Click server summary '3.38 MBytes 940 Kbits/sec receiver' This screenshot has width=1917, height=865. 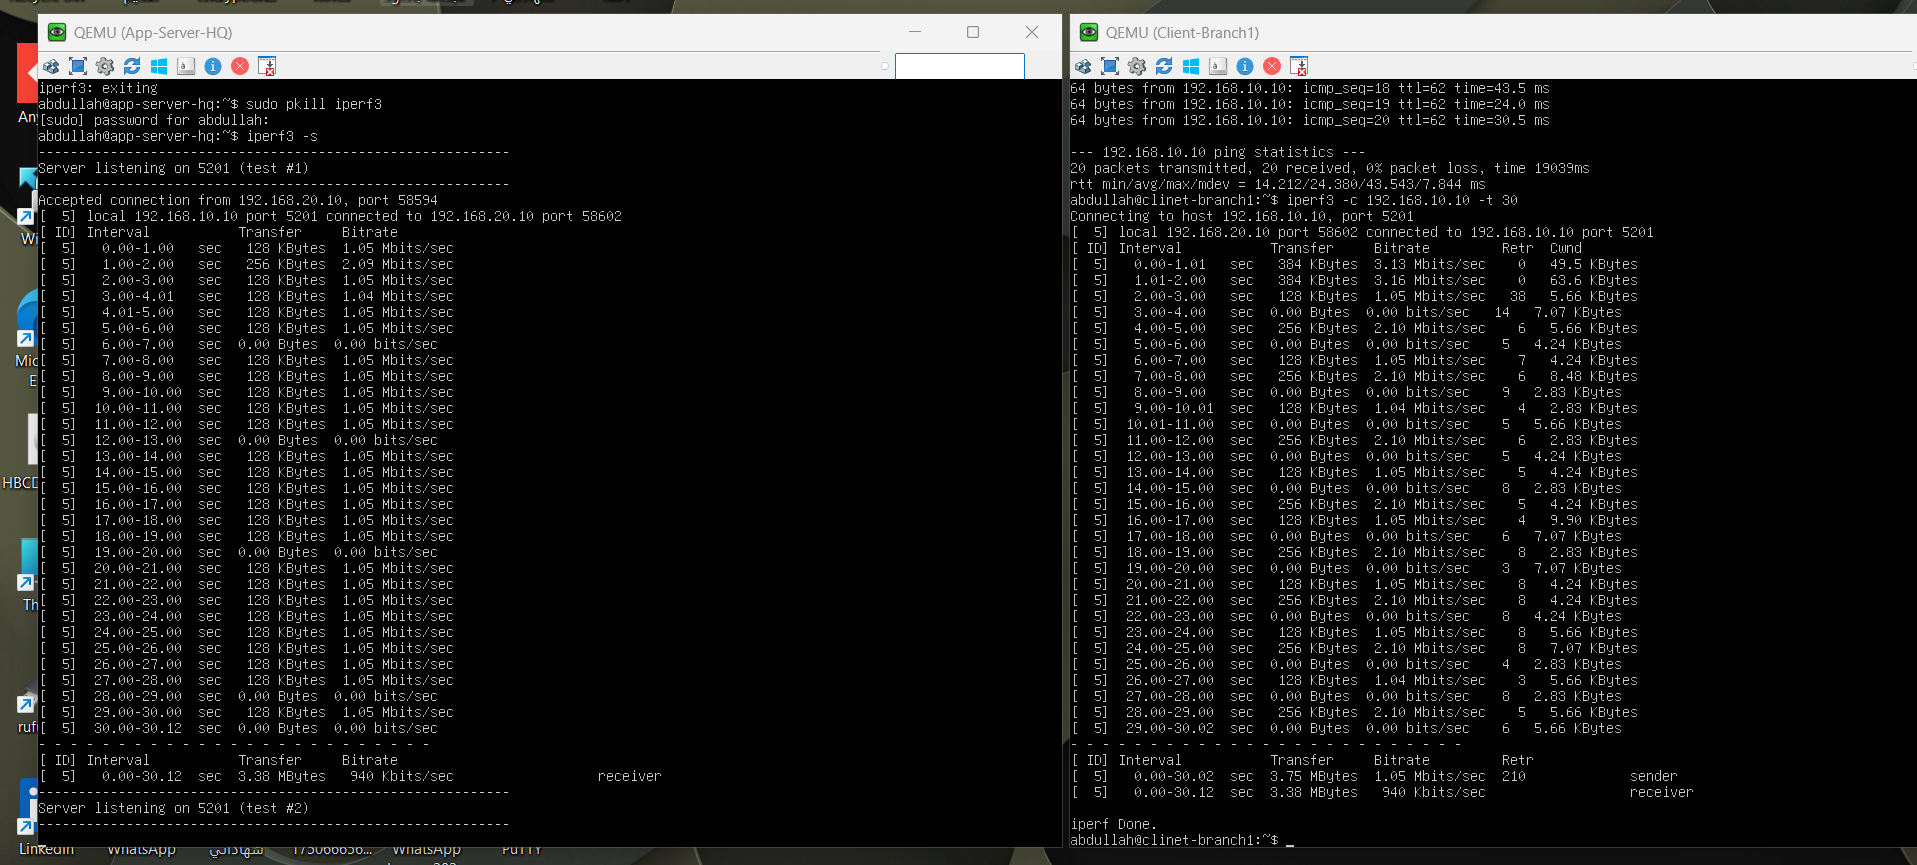coord(350,776)
